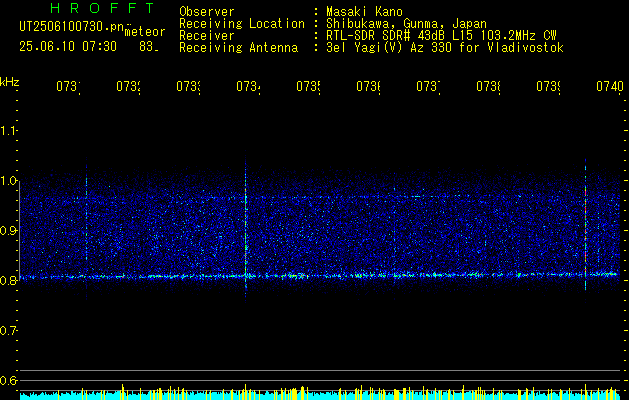Viewport: 629px width, 400px height.
Task: Click the date stamp 25.06.10 07:30
Action: coord(68,47)
